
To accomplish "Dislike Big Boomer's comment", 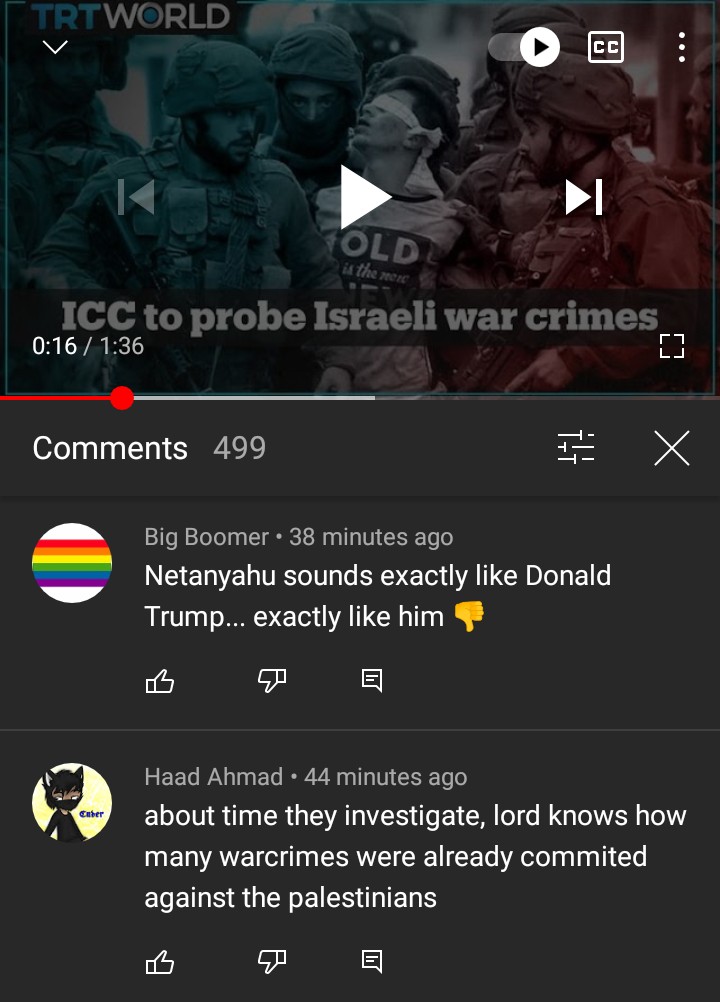I will [272, 681].
